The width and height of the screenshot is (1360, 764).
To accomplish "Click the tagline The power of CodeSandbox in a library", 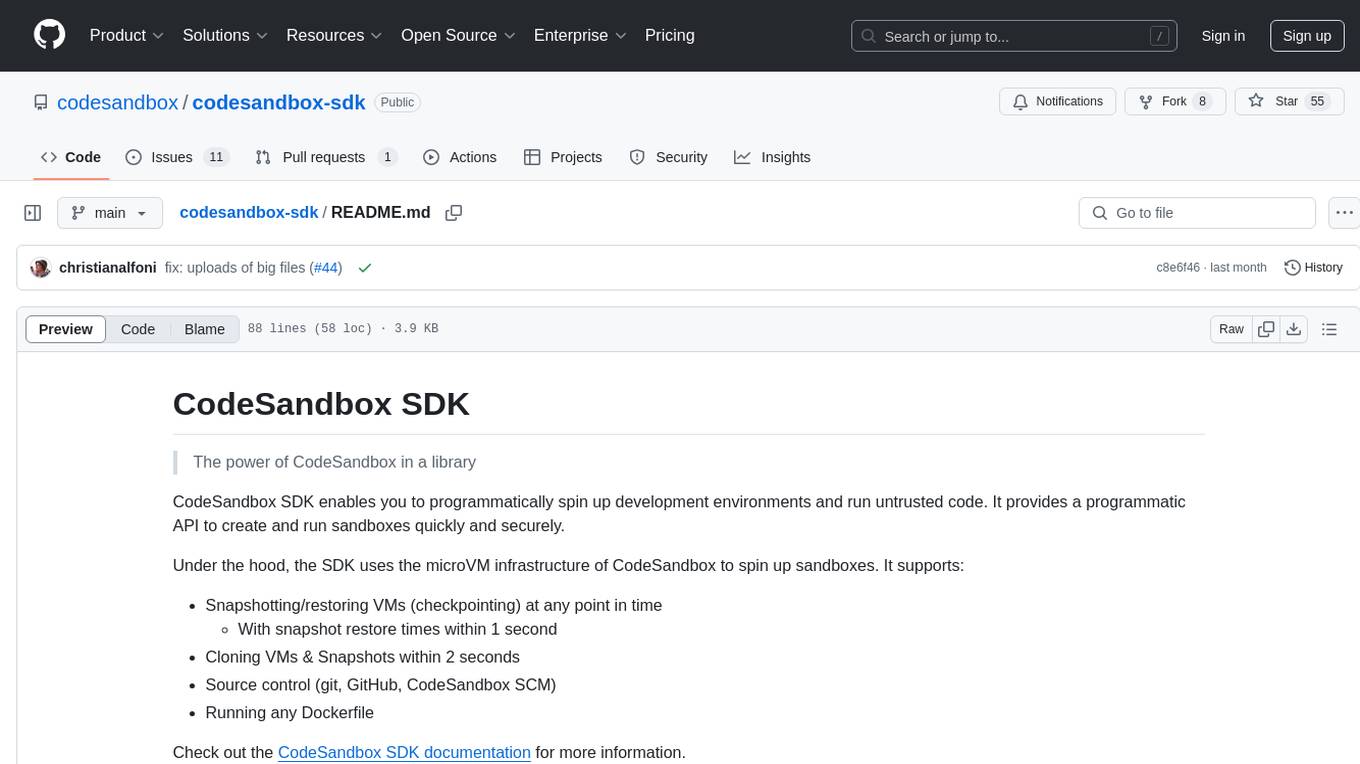I will coord(334,462).
